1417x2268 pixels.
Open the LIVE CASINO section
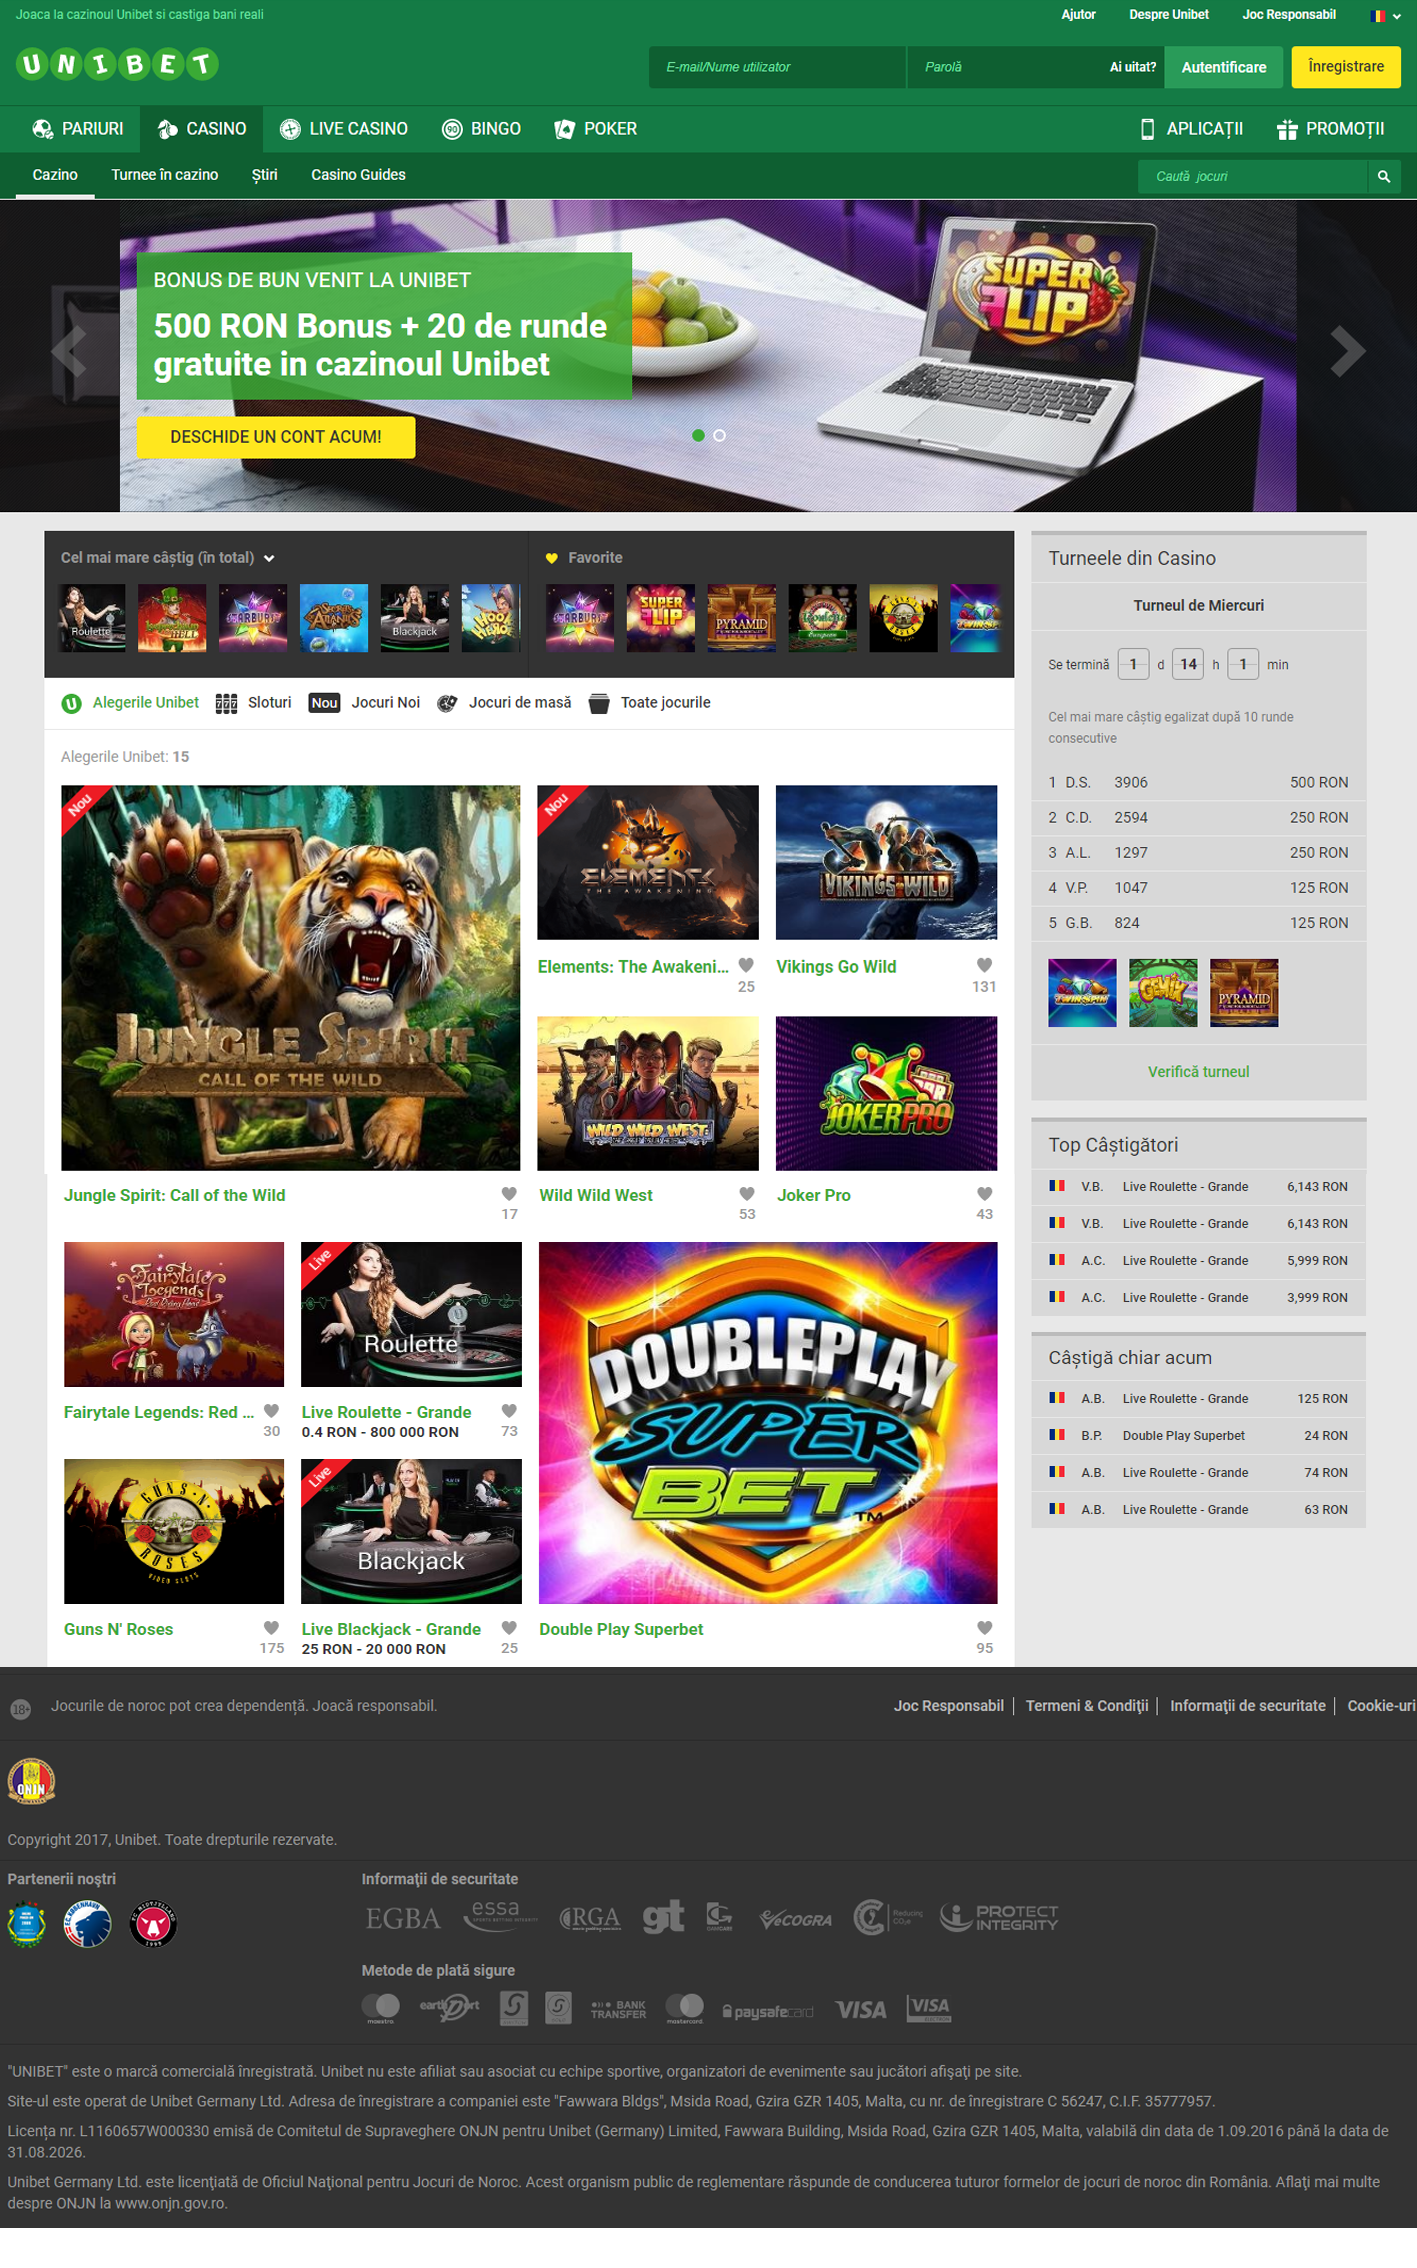click(344, 129)
